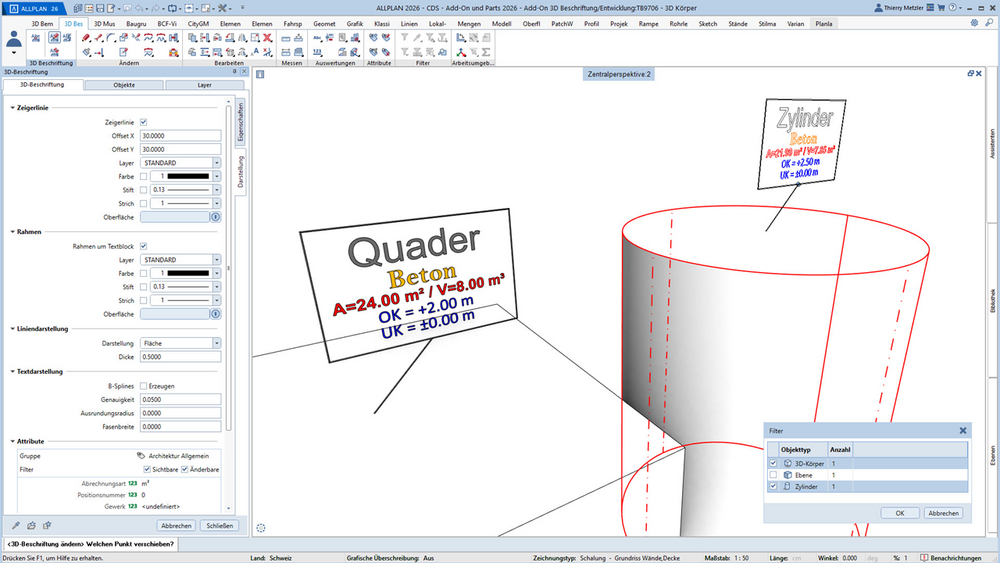Click the Offset X input field

(180, 136)
